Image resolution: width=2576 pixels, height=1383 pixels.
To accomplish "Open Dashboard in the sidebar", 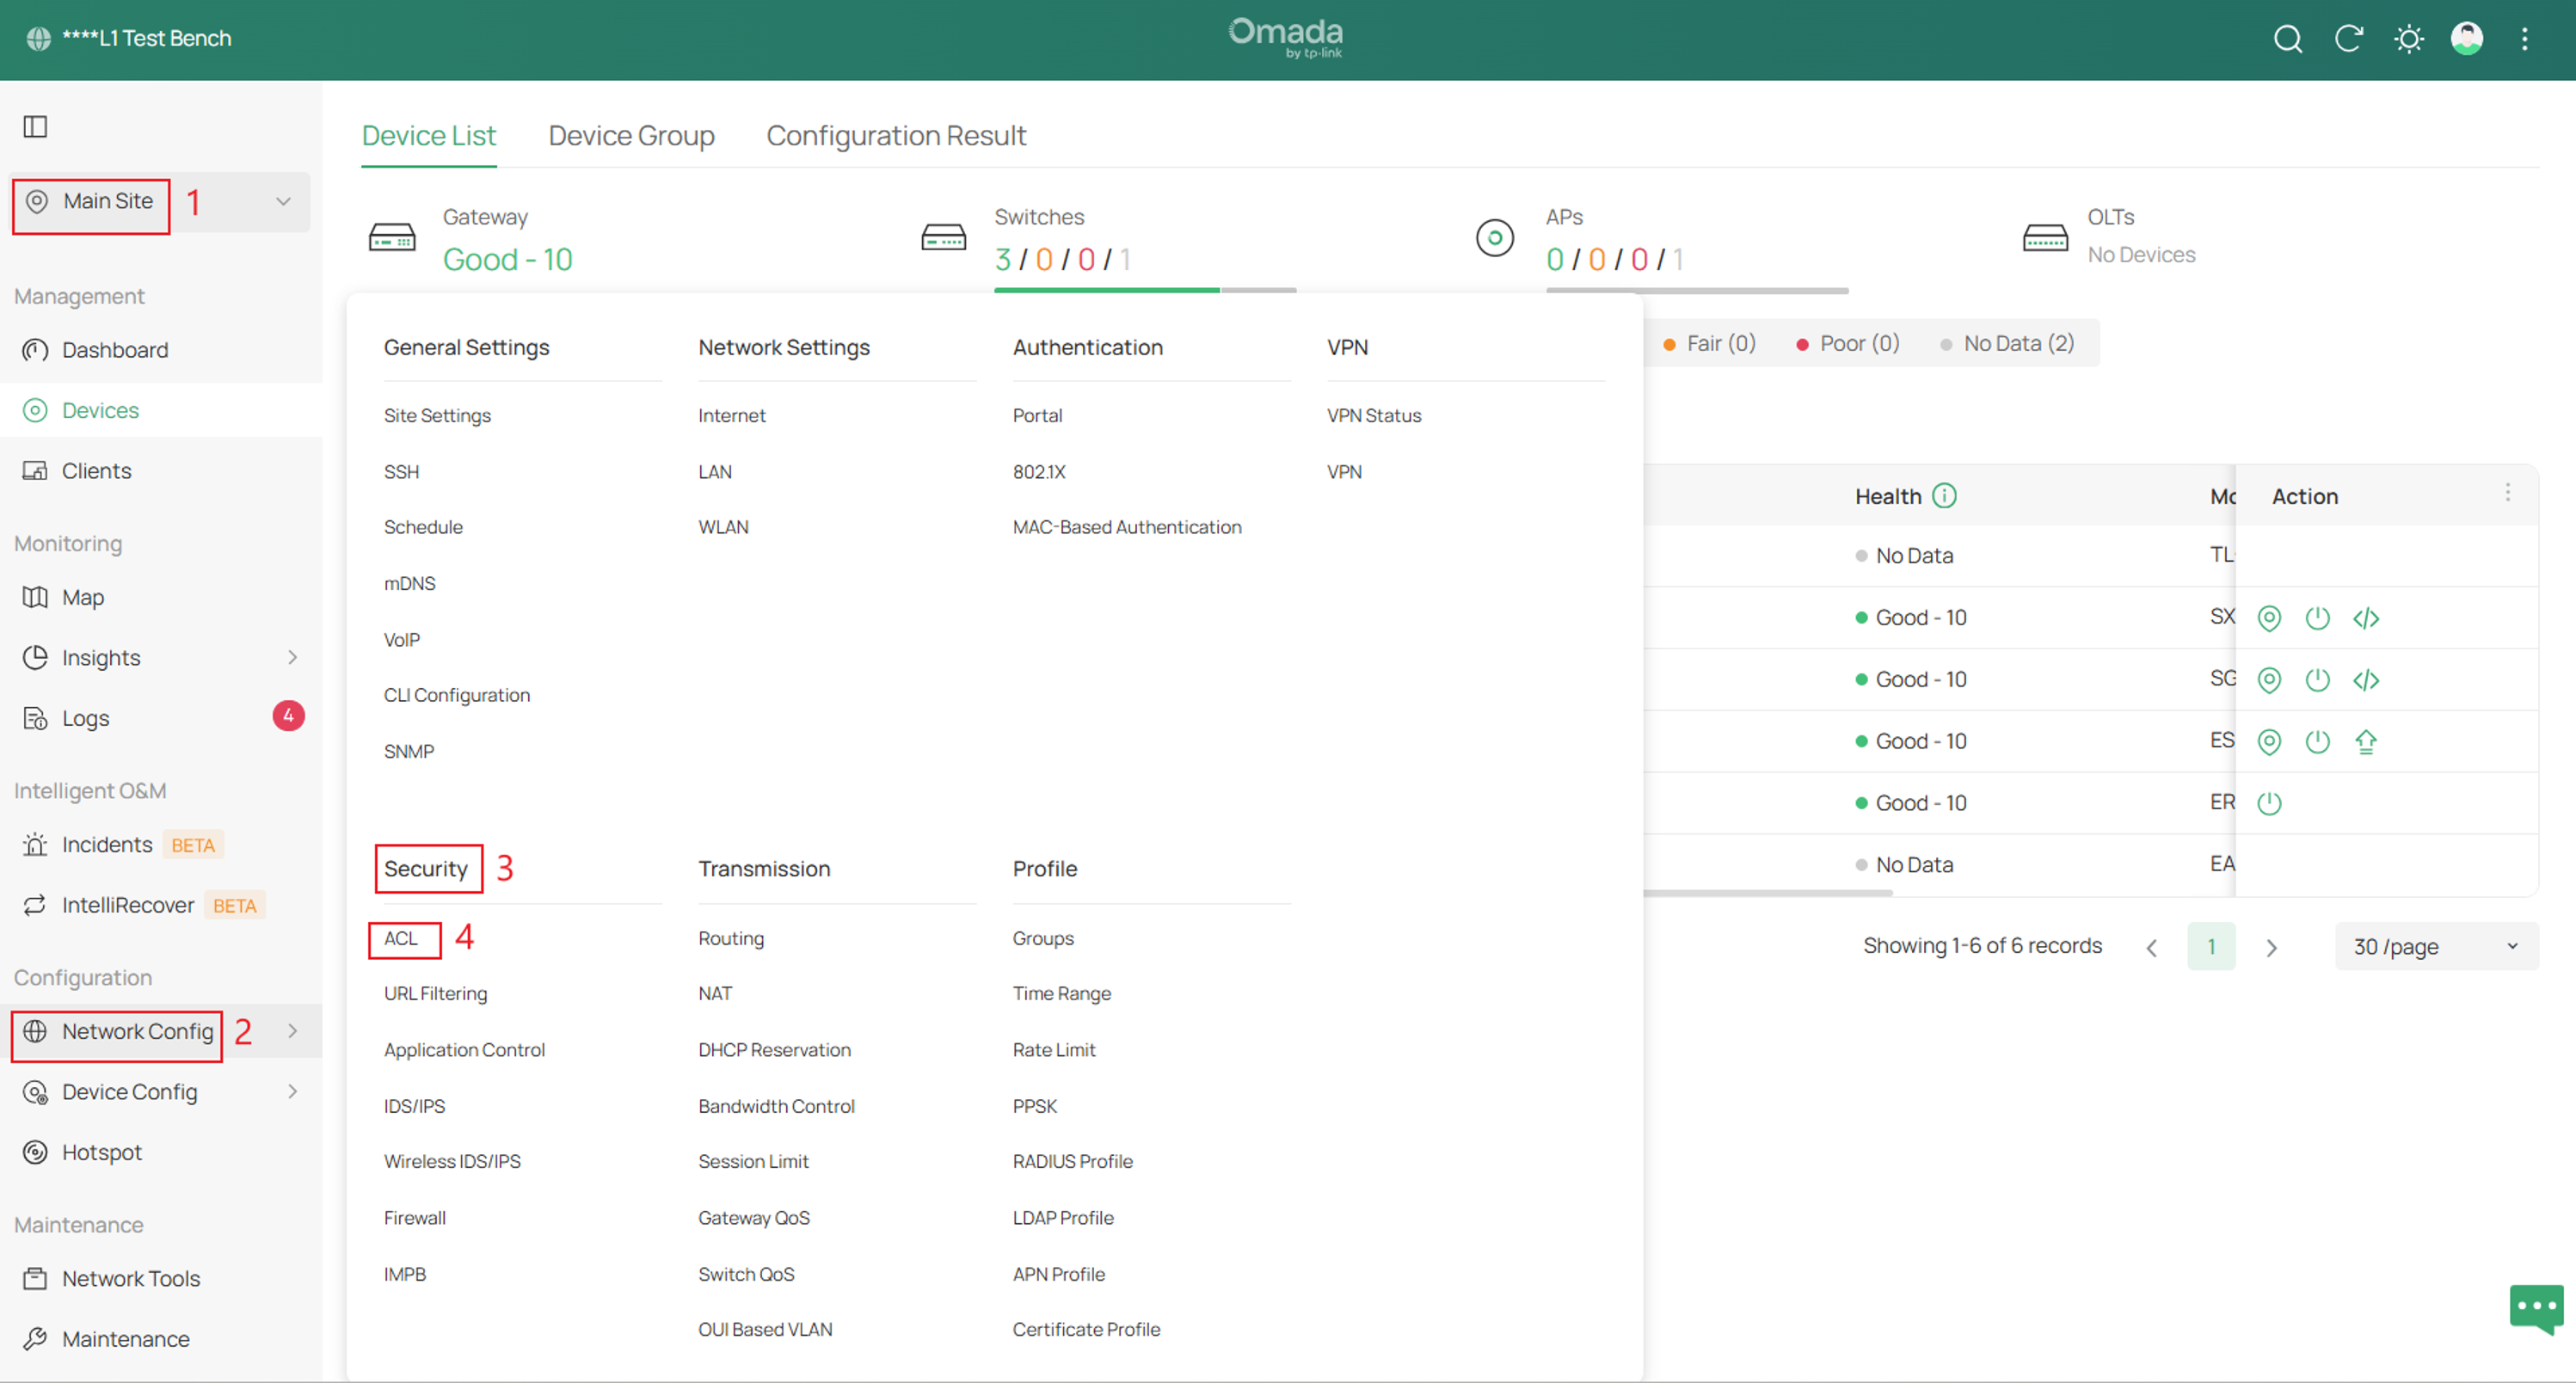I will pyautogui.click(x=115, y=350).
